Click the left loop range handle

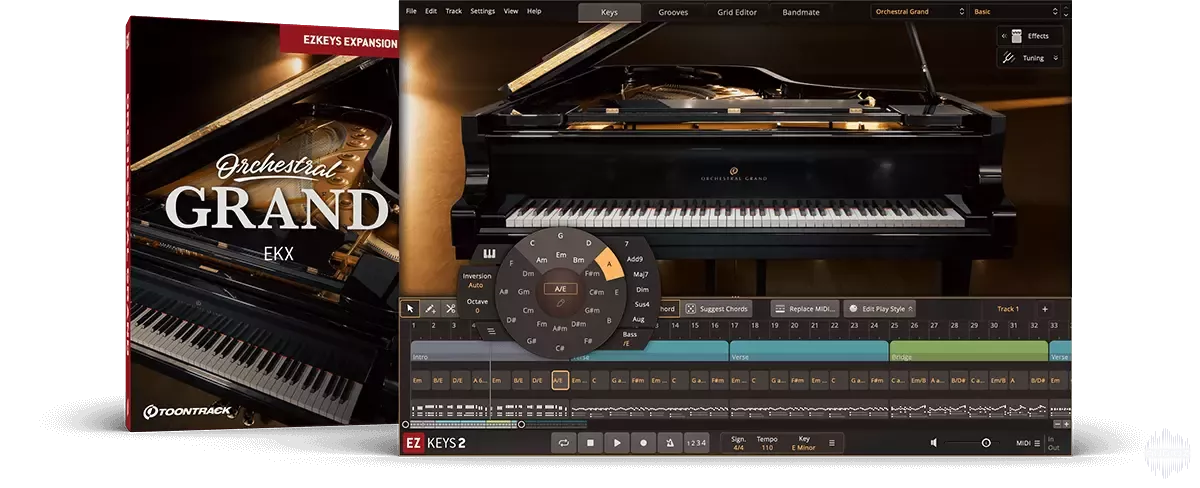click(x=405, y=425)
